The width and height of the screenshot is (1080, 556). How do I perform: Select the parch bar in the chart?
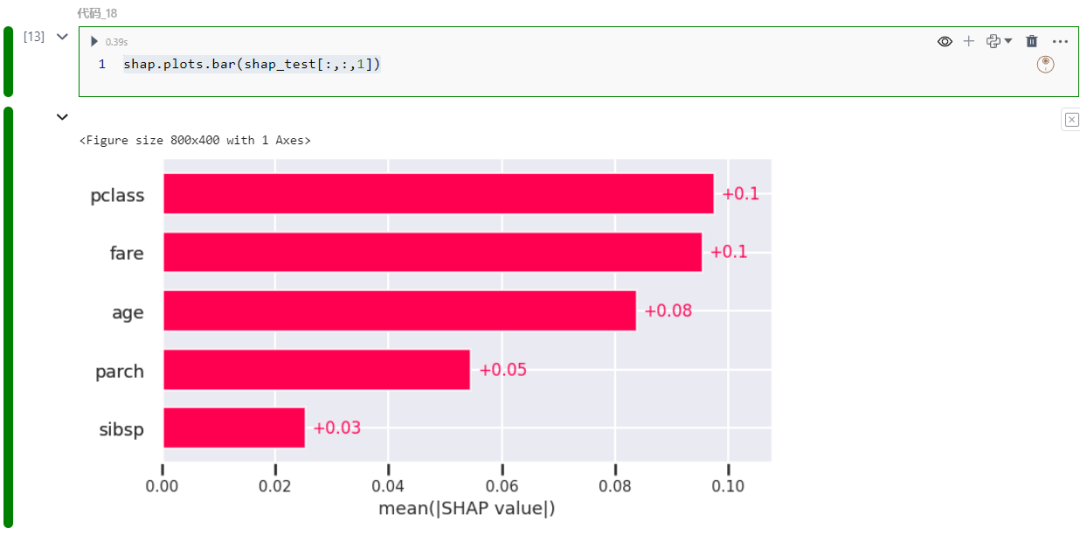tap(316, 370)
